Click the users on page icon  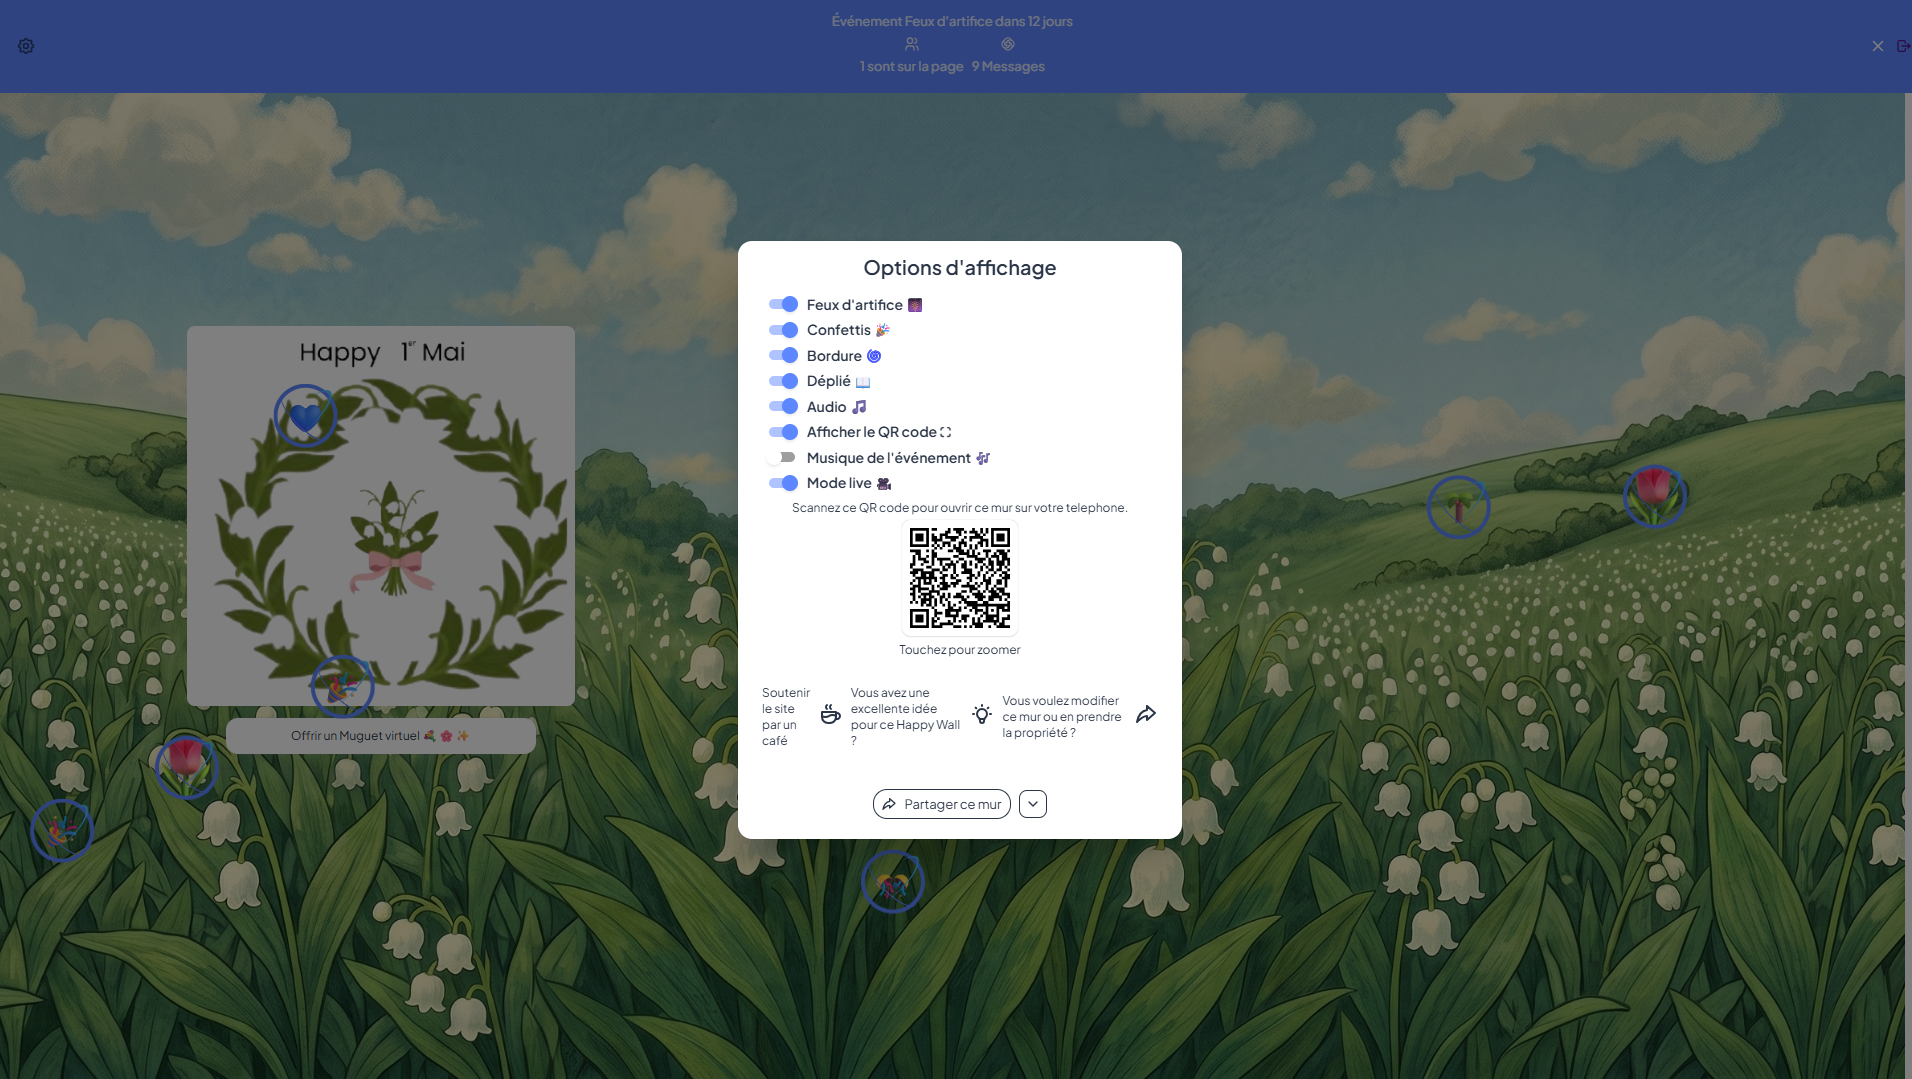click(x=911, y=44)
